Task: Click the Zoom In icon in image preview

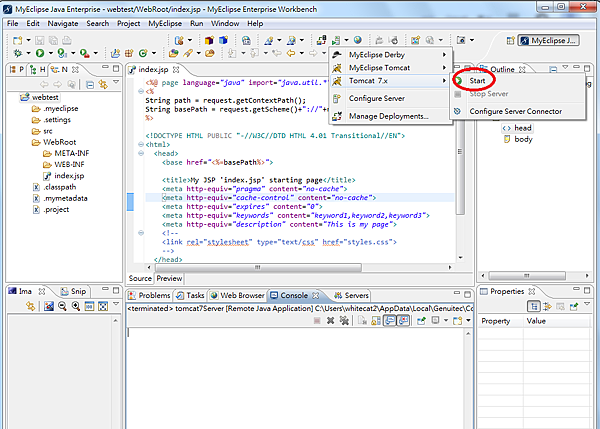Action: (x=76, y=306)
